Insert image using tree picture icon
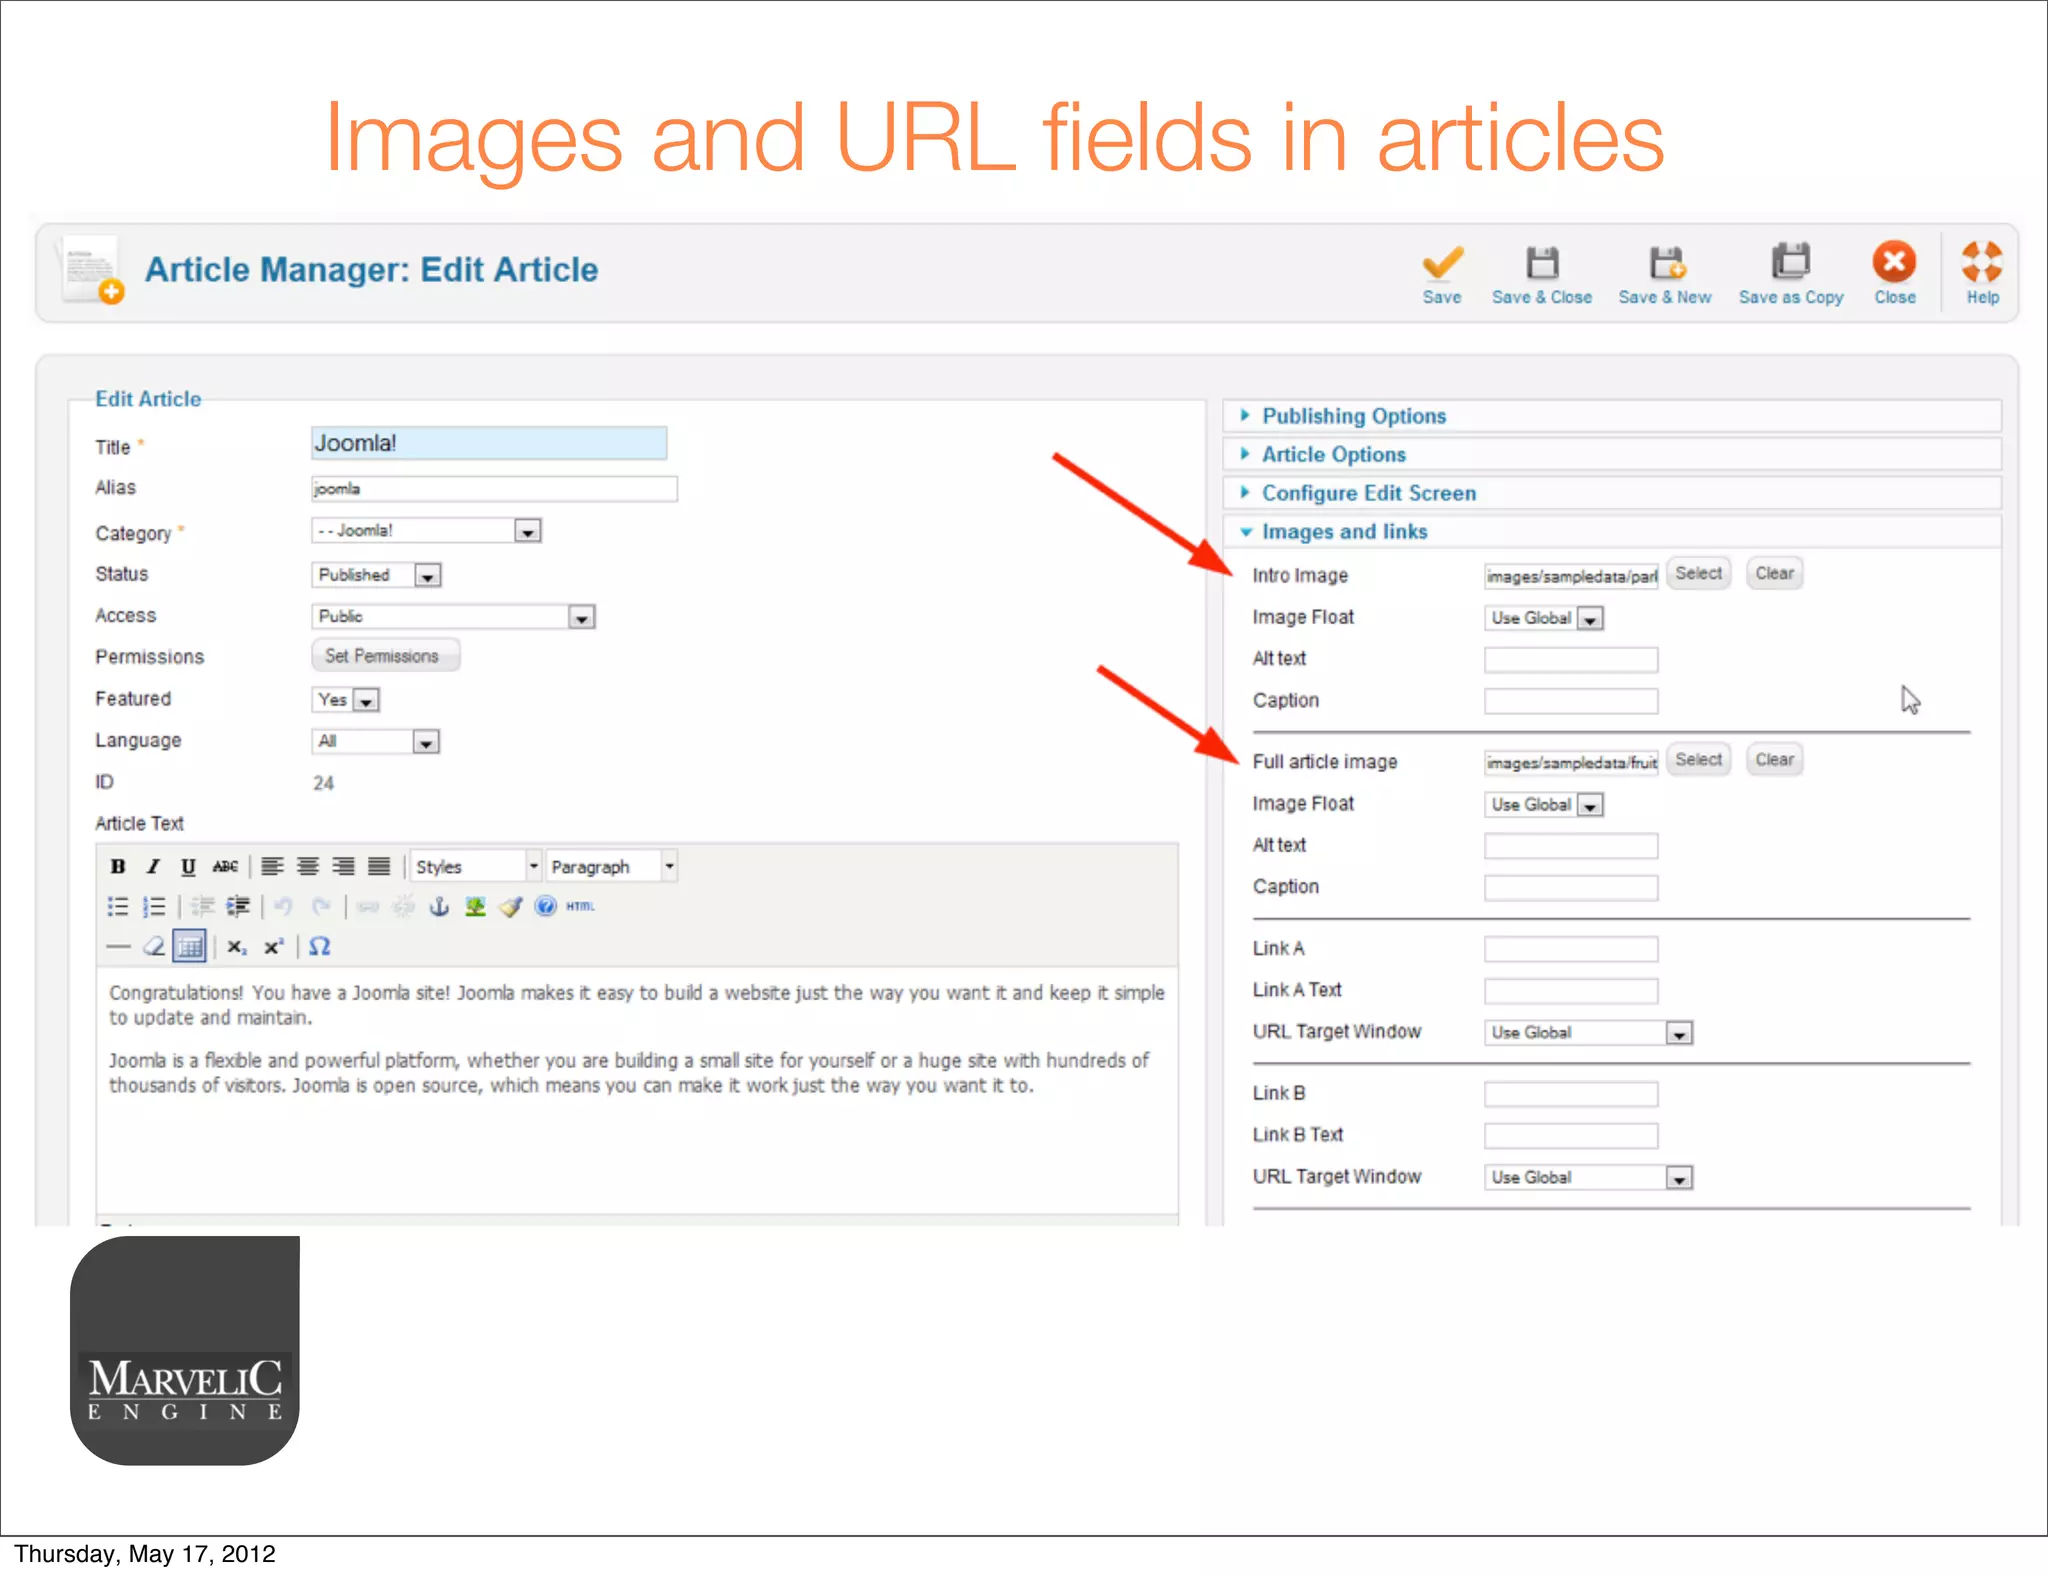The width and height of the screenshot is (2048, 1576). [475, 906]
